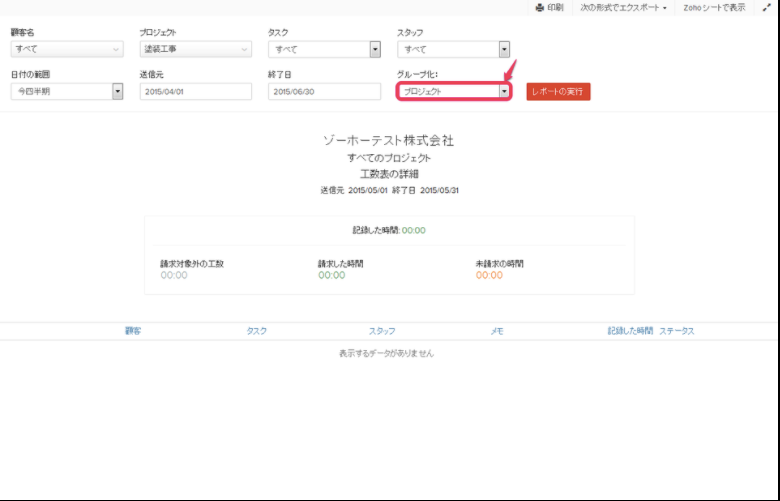Click the 印刷 print icon
Screen dimensions: 780x501
(x=540, y=7)
